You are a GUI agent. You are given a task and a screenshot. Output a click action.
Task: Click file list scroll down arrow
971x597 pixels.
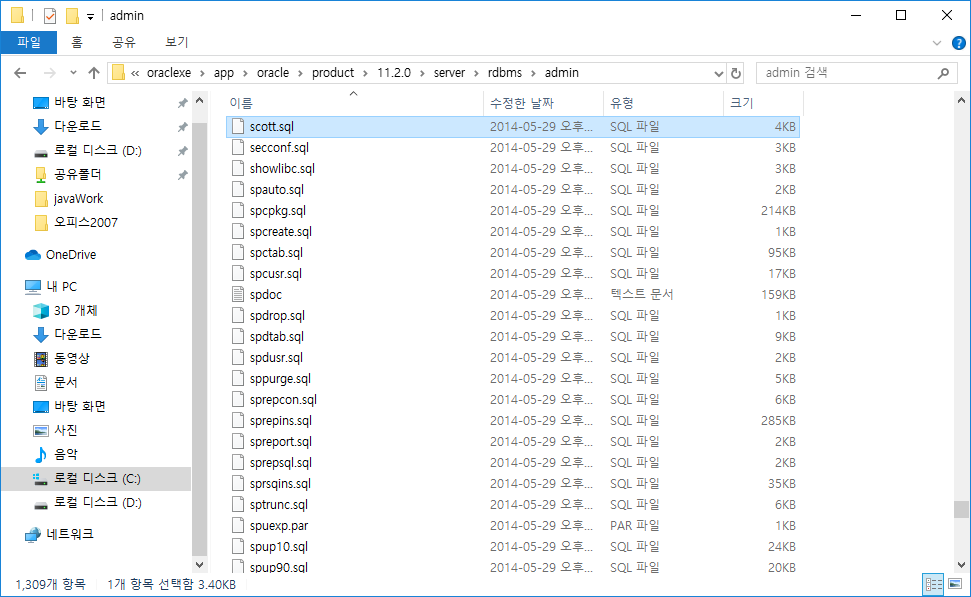coord(961,565)
